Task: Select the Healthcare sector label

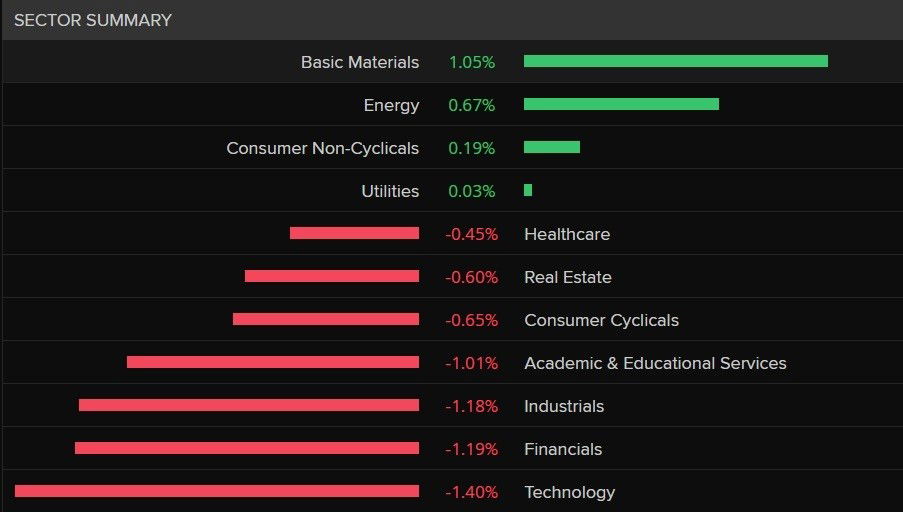Action: [x=567, y=234]
